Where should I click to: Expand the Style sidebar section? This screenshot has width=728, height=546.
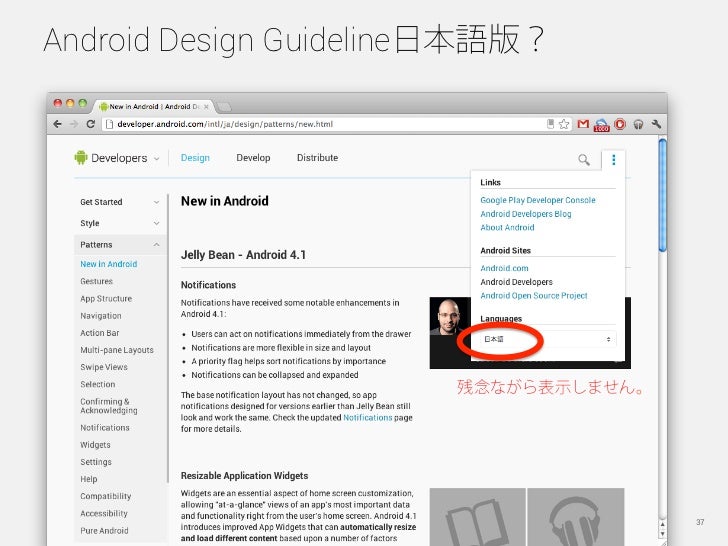pos(120,223)
